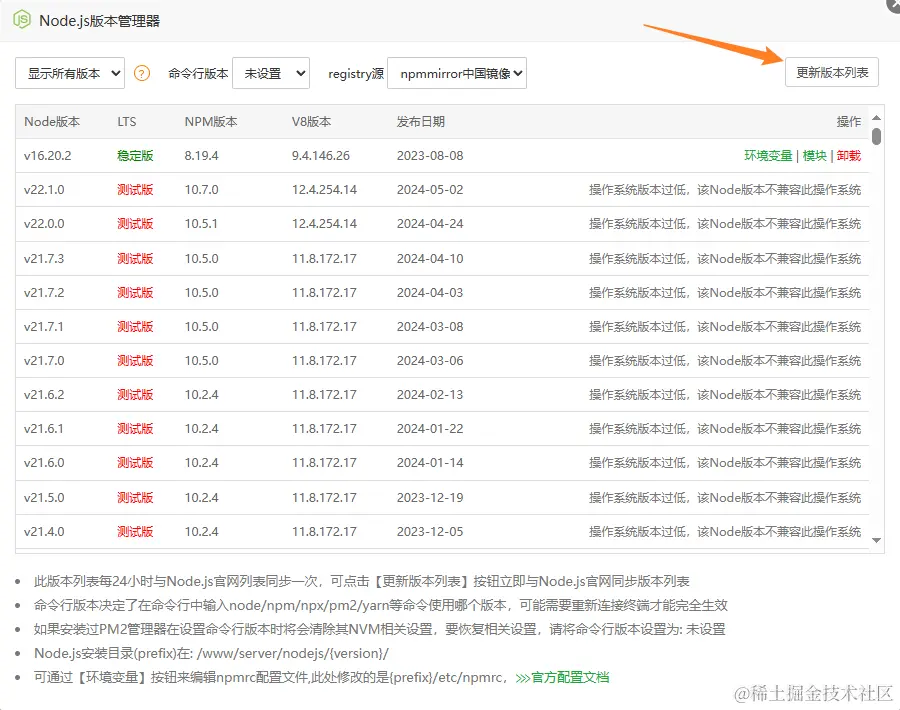Select the v21.6.1 version cell
Image resolution: width=900 pixels, height=710 pixels.
(x=44, y=428)
